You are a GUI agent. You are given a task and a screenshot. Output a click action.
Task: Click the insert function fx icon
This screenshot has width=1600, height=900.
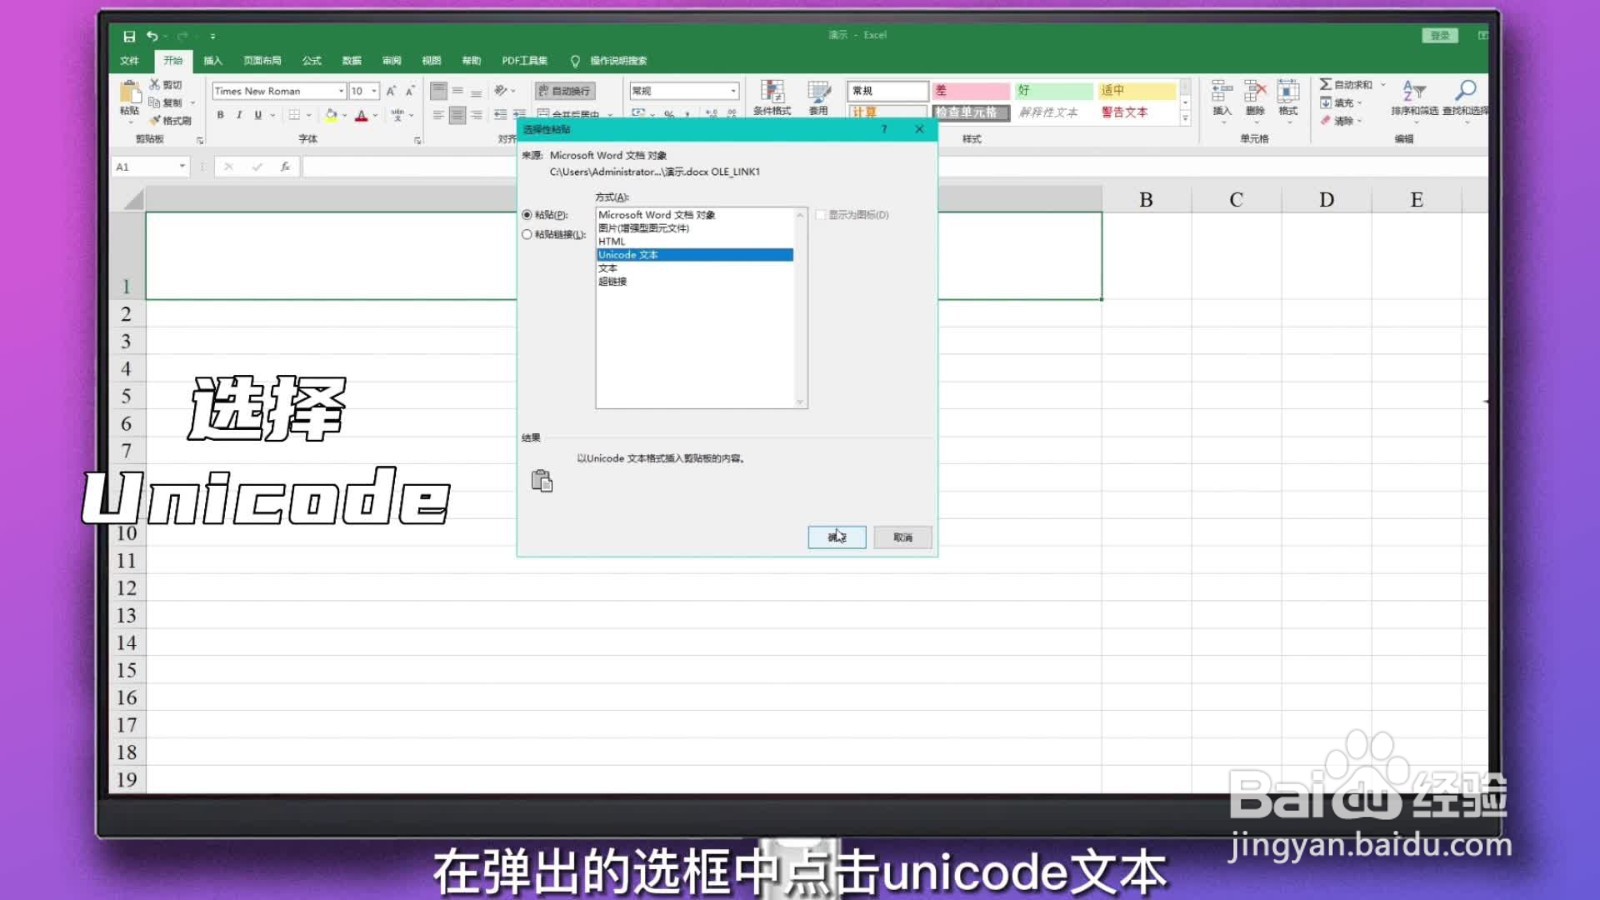pos(285,167)
